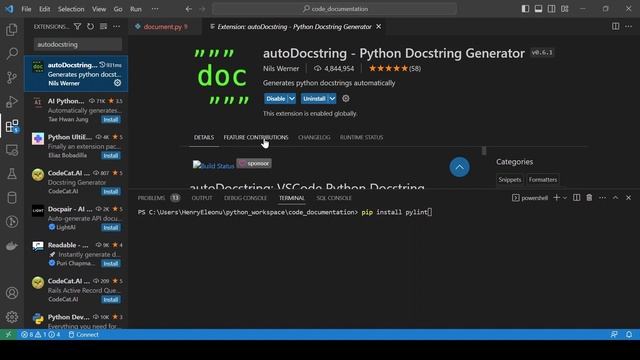
Task: Open the Testing flask view
Action: [x=12, y=174]
